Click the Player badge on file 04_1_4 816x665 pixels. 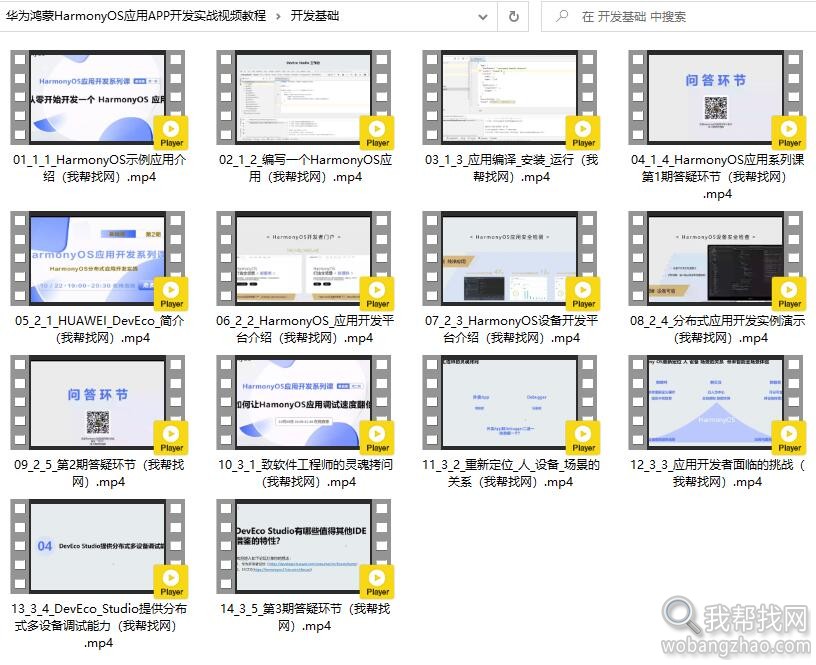pos(789,133)
